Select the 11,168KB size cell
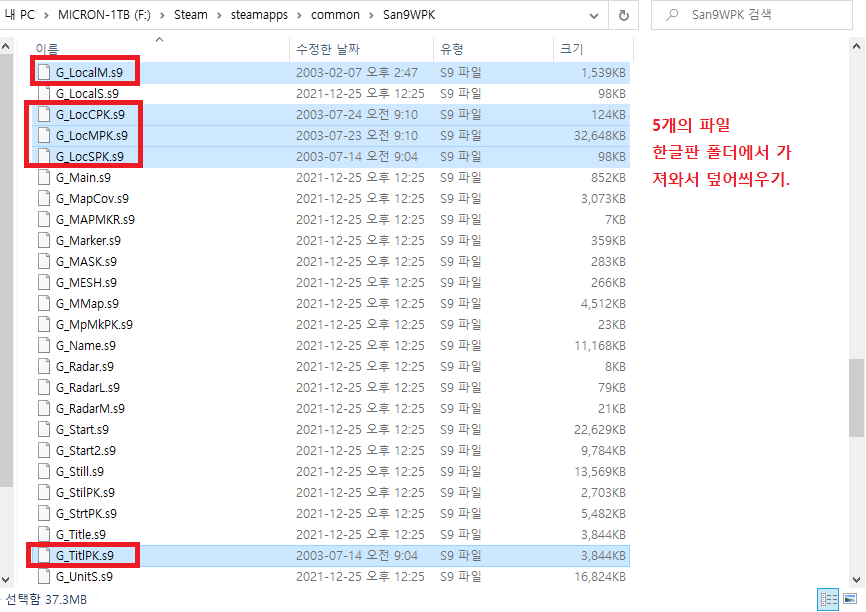This screenshot has height=612, width=866. click(600, 345)
